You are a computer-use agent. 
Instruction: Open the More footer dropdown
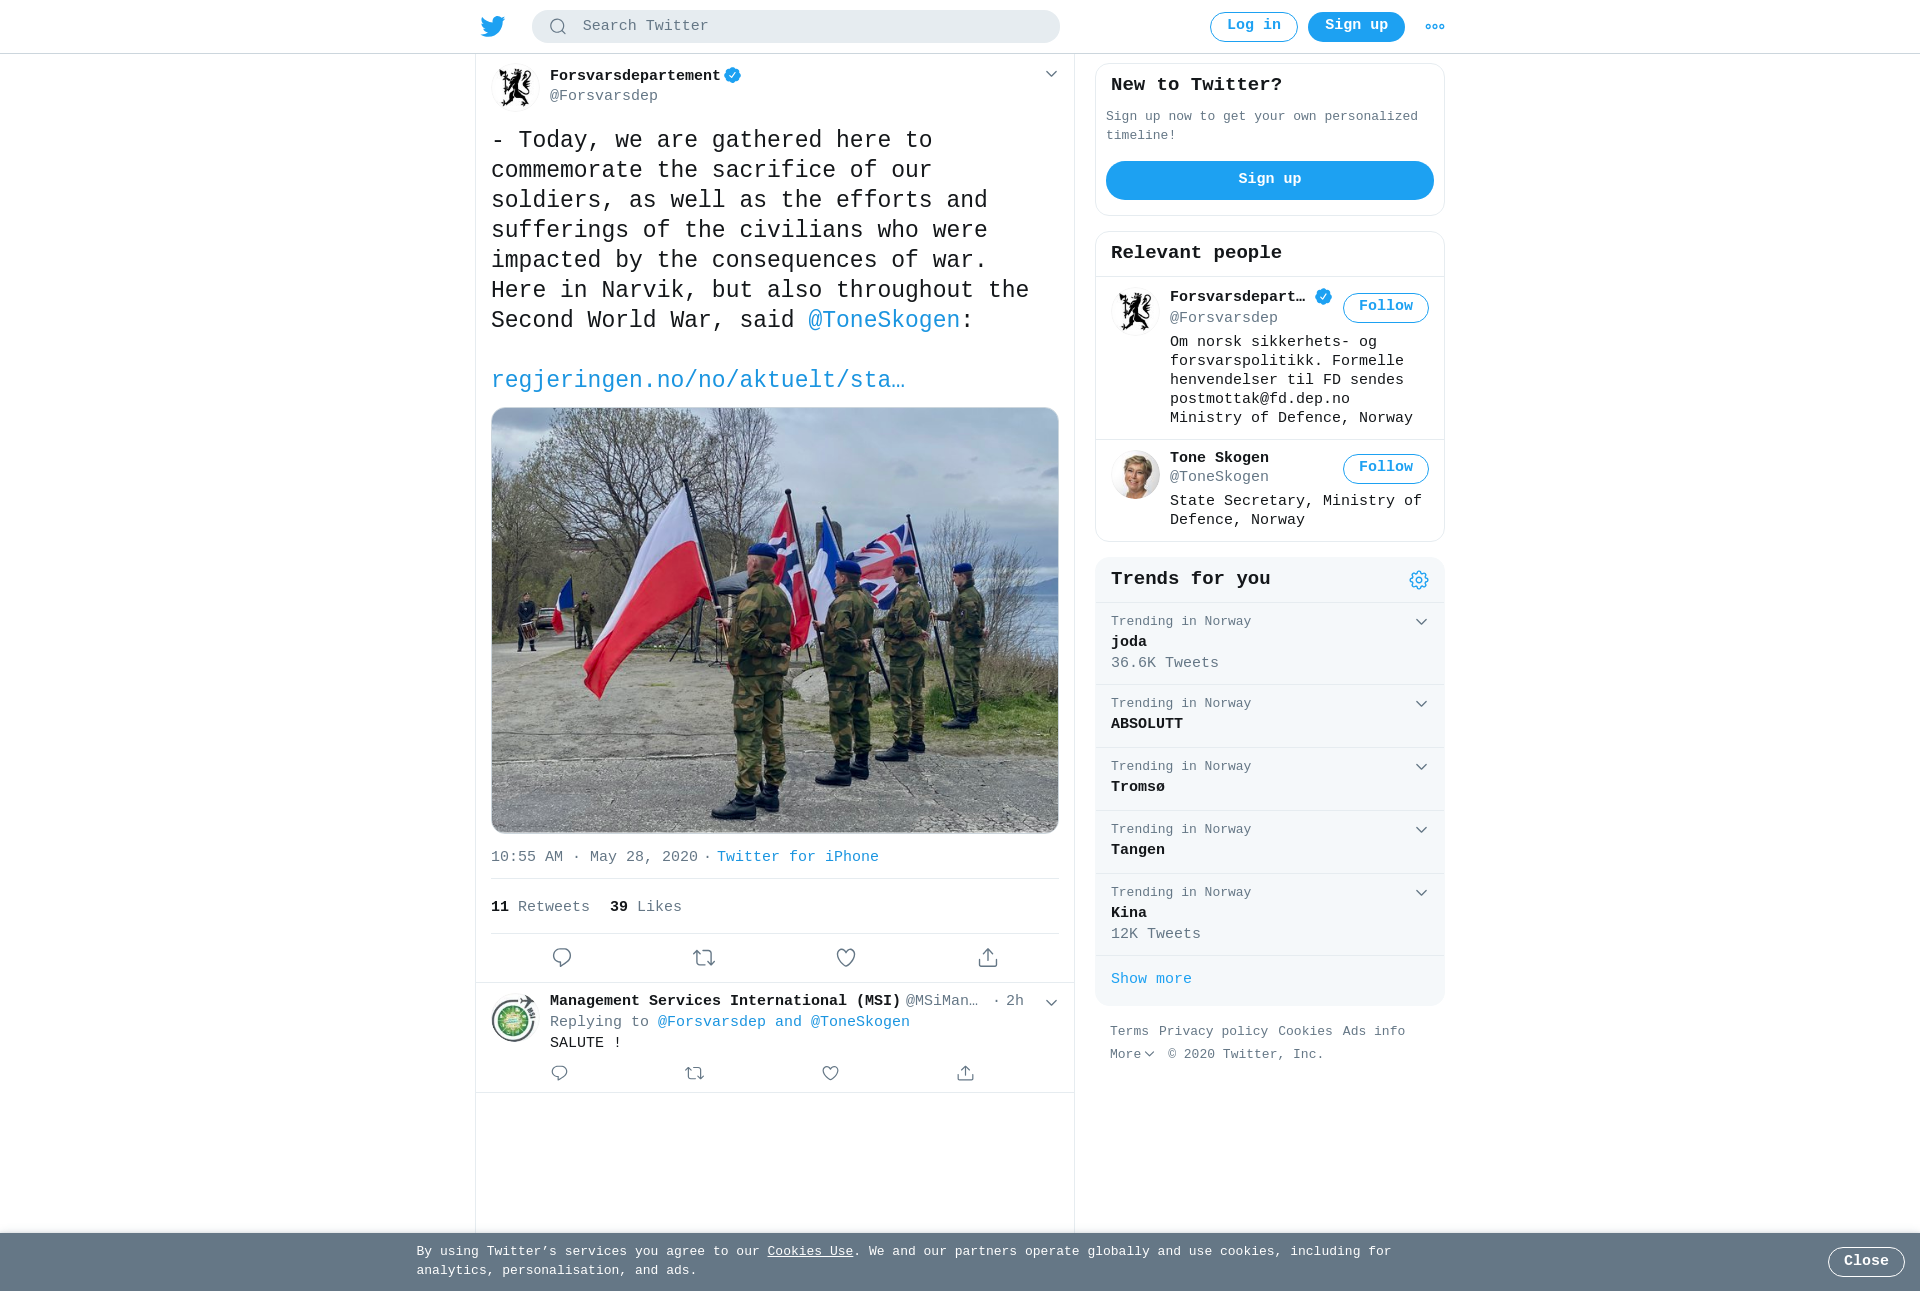1132,1054
